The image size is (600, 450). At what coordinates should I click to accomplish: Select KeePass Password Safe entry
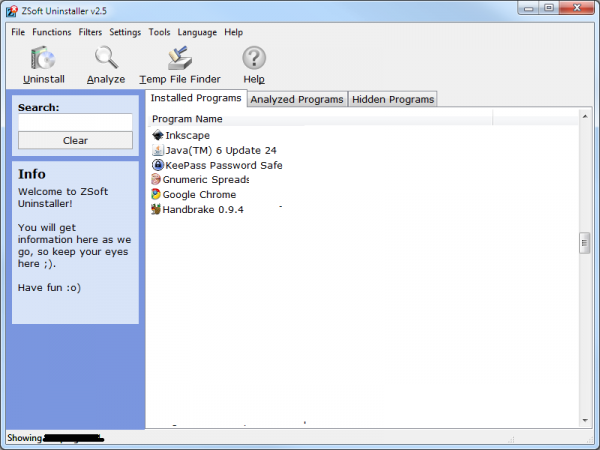click(224, 165)
